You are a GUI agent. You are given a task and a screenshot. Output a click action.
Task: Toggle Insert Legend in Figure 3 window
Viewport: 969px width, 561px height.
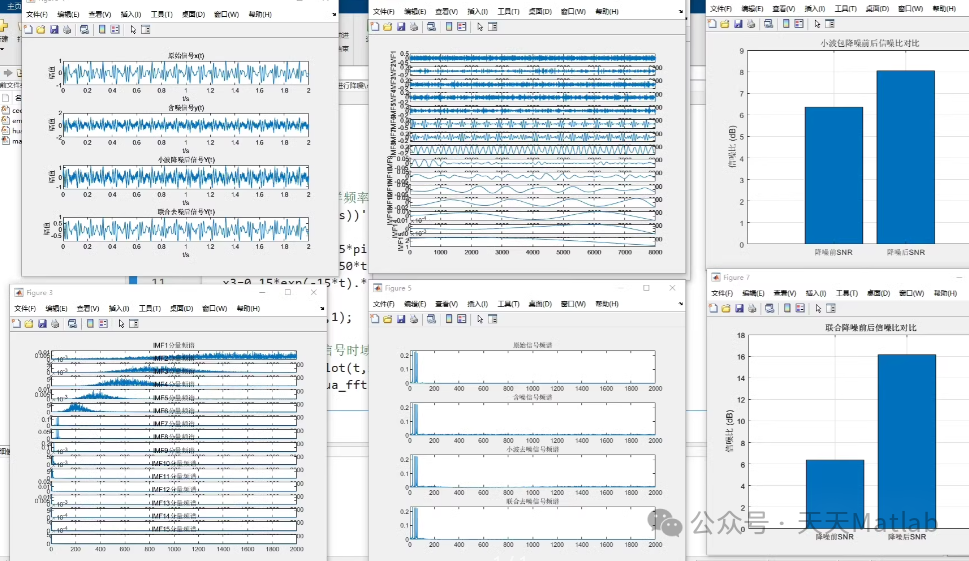pyautogui.click(x=103, y=323)
